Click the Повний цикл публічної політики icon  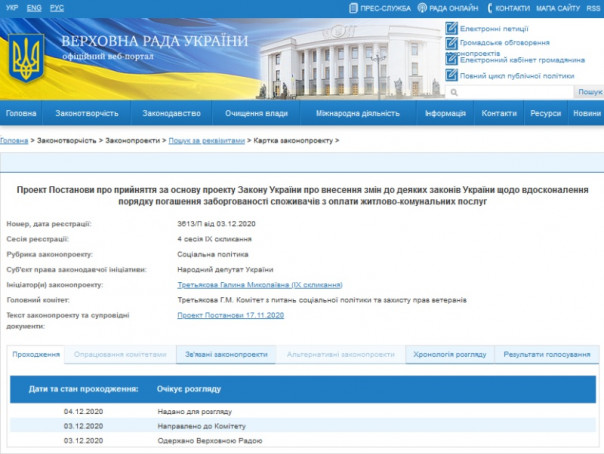click(x=452, y=76)
